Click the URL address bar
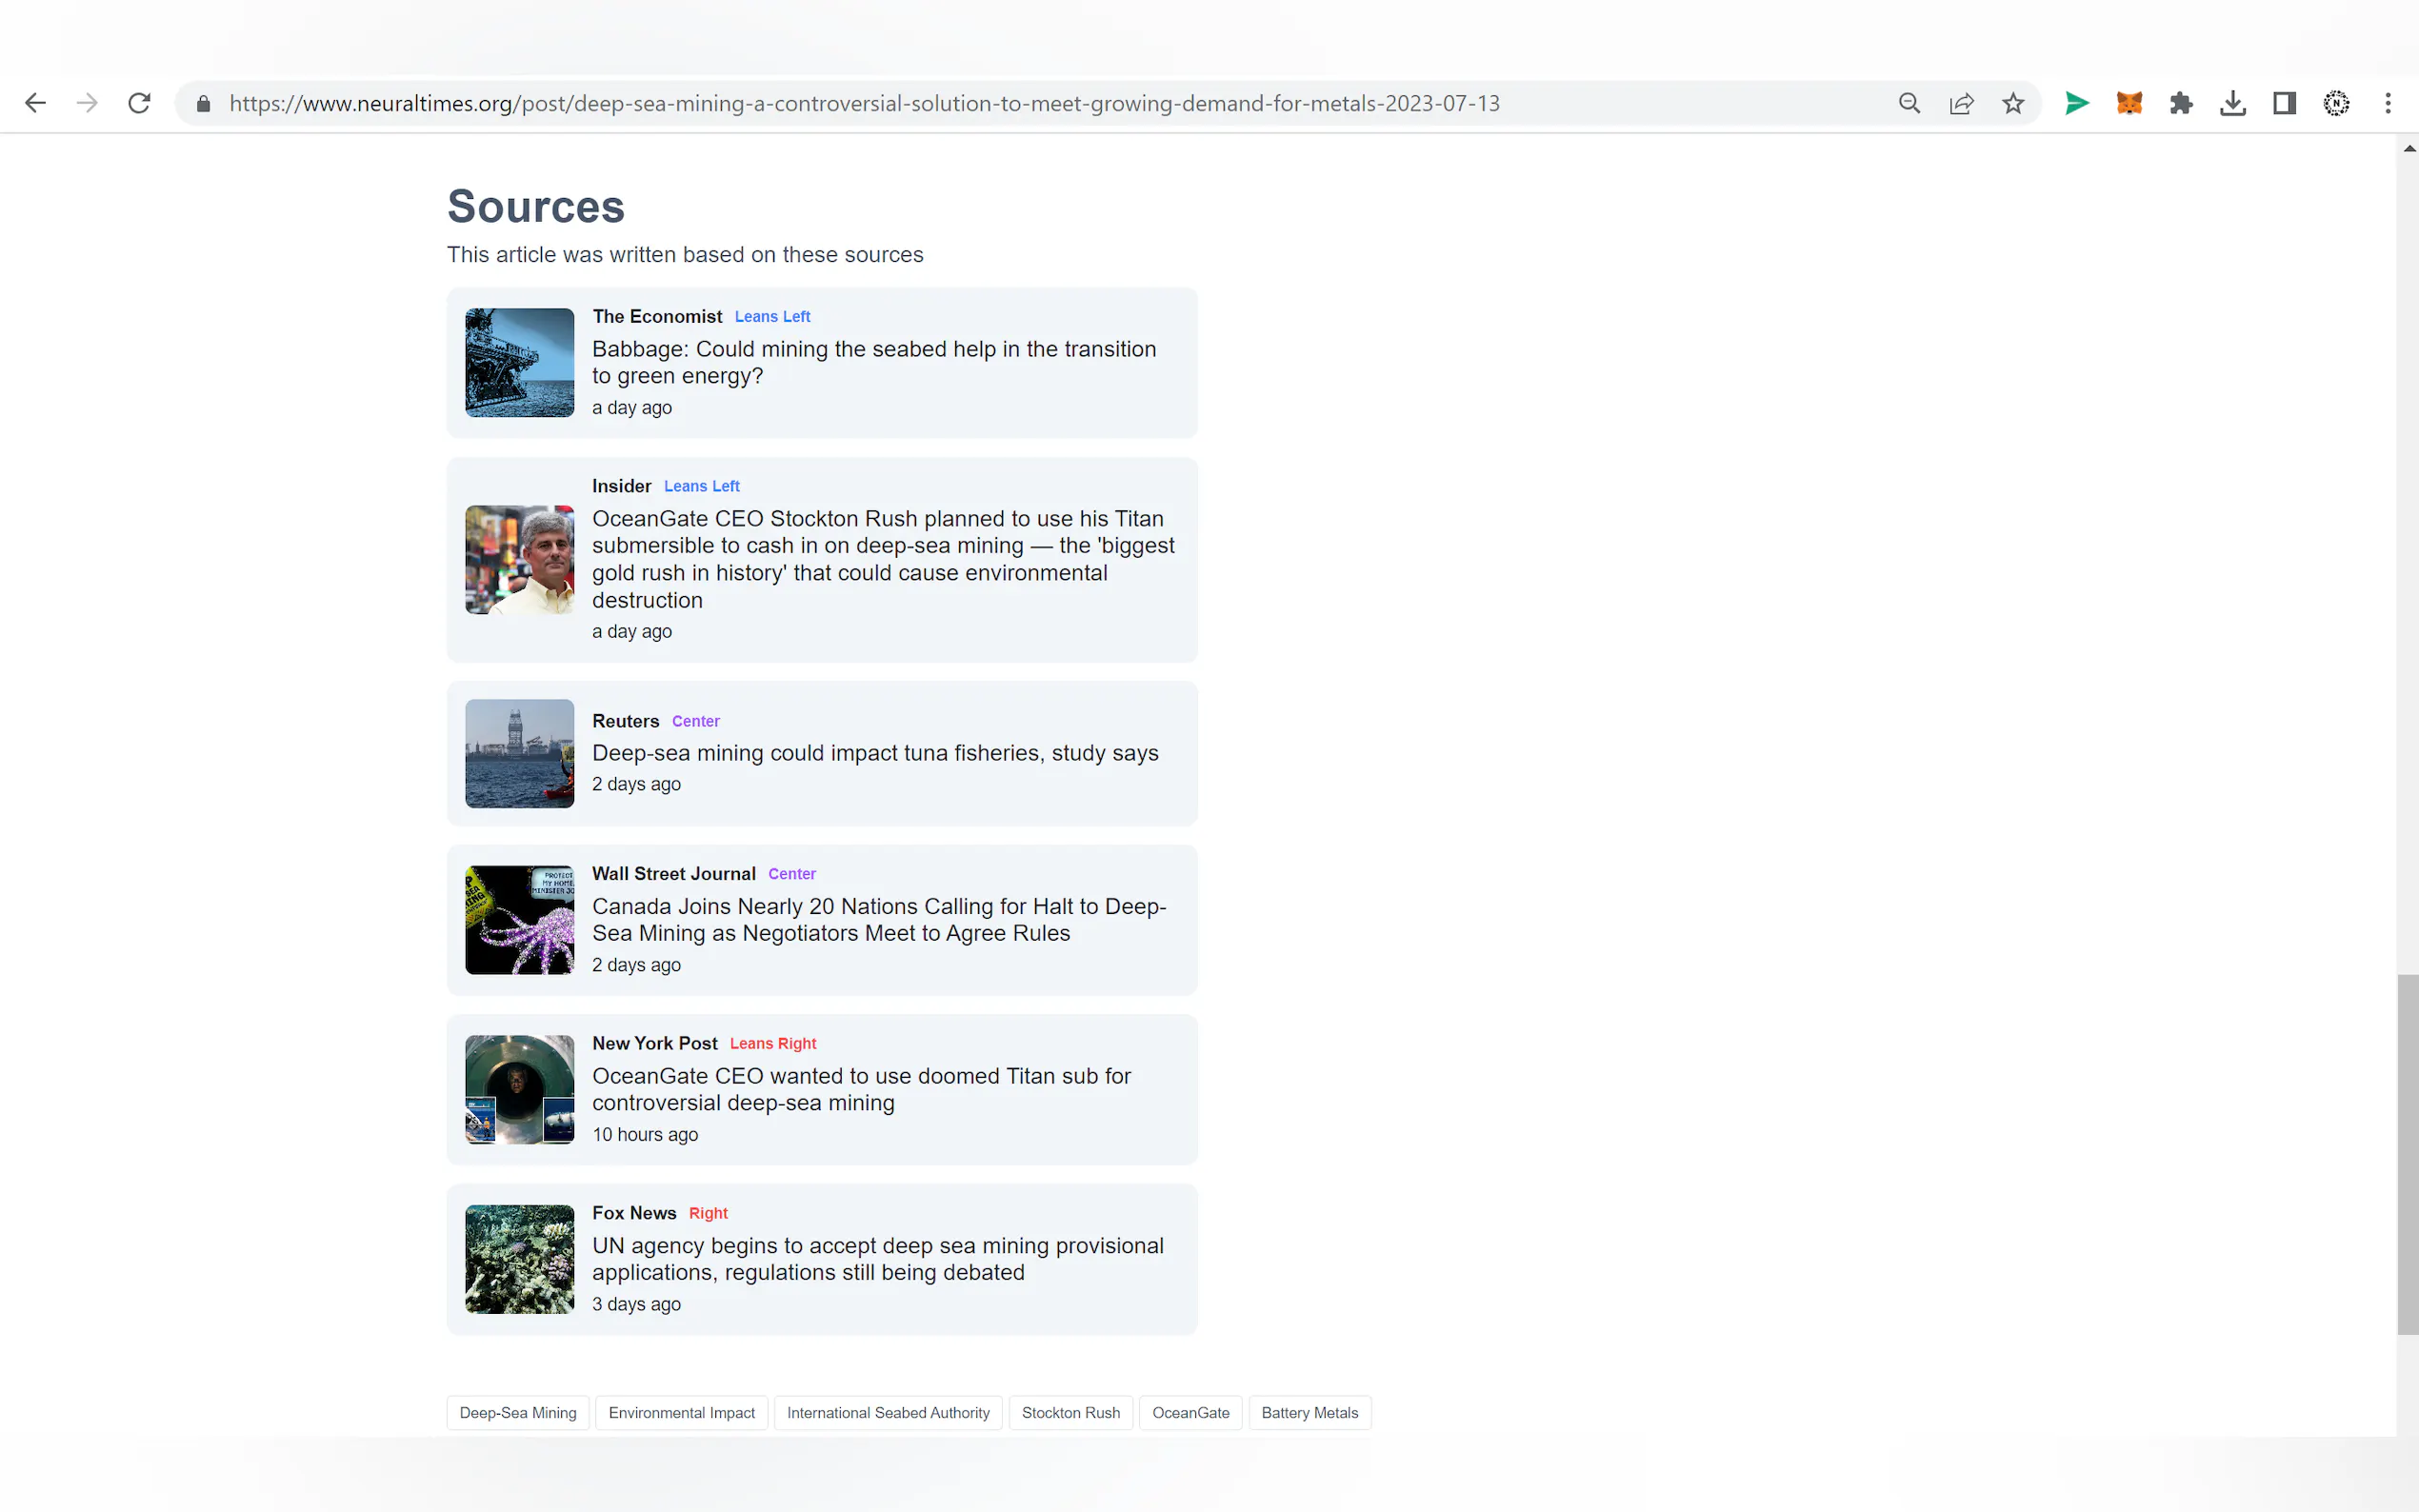 pos(864,103)
